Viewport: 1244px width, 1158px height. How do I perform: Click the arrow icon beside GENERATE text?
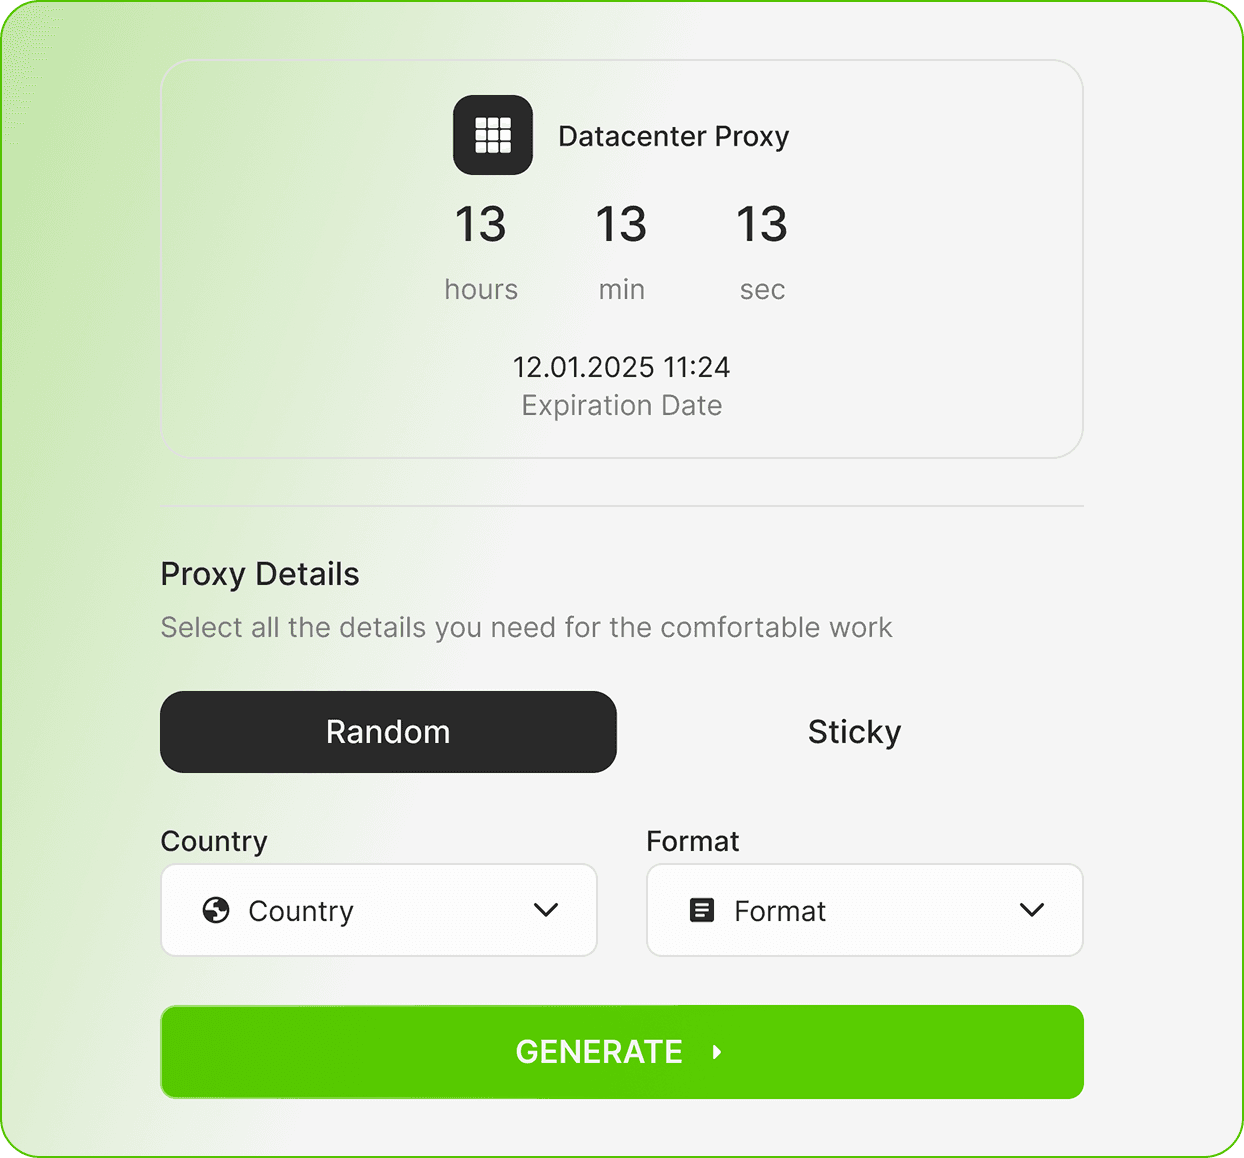pos(717,1052)
